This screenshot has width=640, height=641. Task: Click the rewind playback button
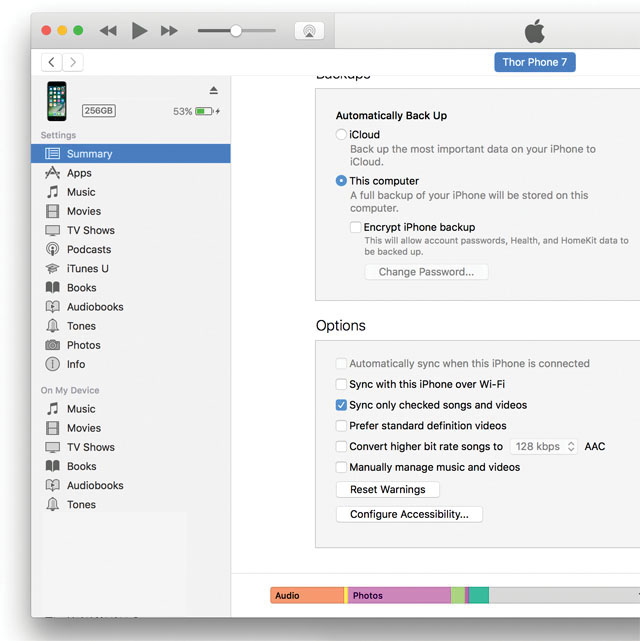tap(108, 31)
